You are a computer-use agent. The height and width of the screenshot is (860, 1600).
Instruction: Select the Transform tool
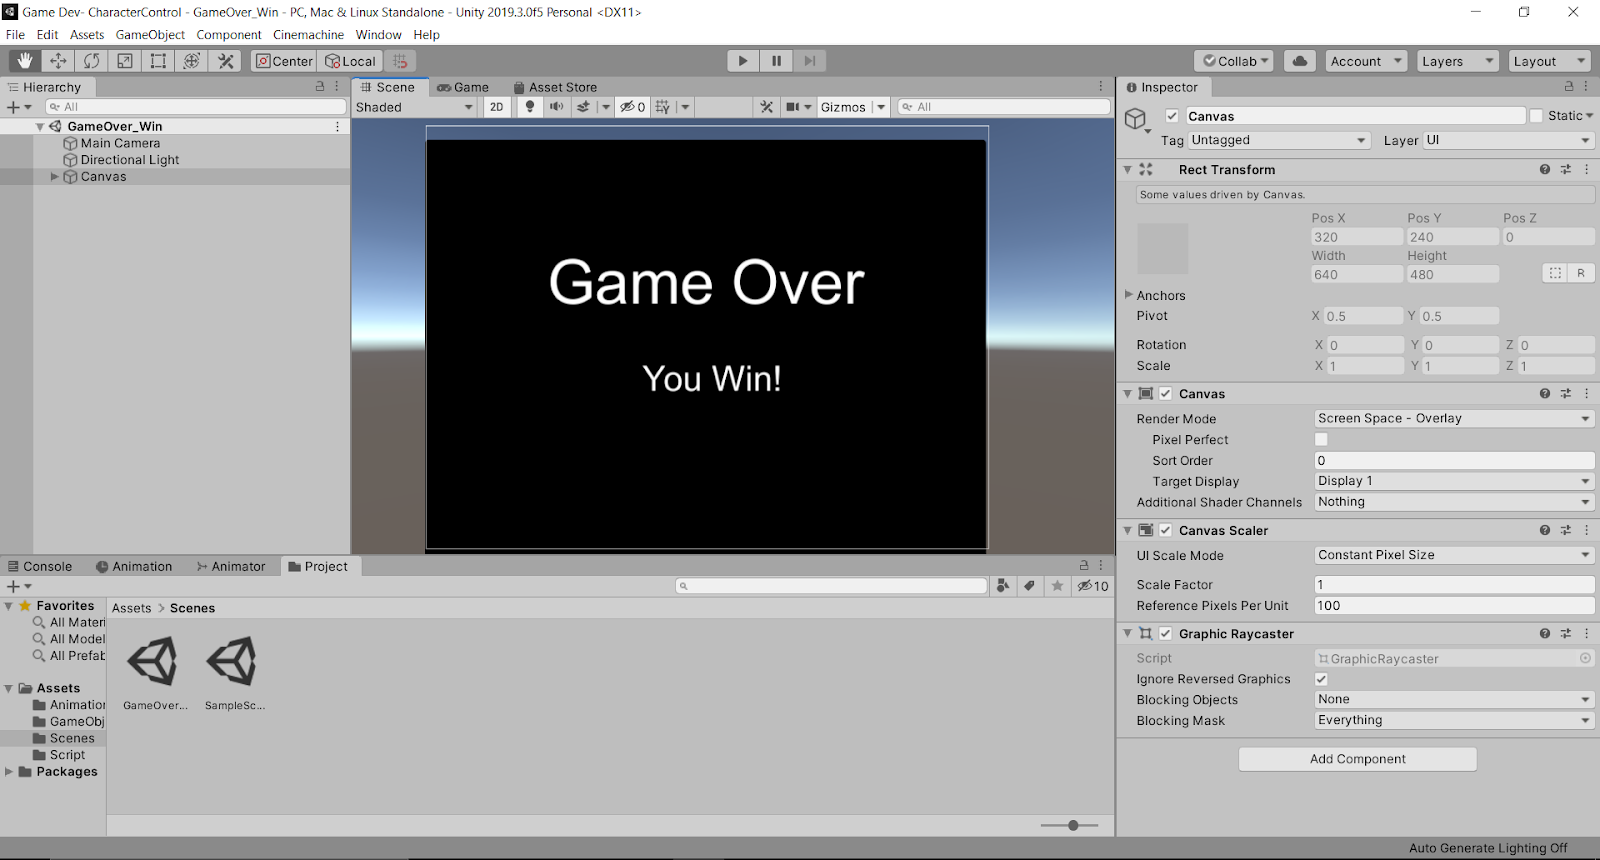pyautogui.click(x=192, y=61)
